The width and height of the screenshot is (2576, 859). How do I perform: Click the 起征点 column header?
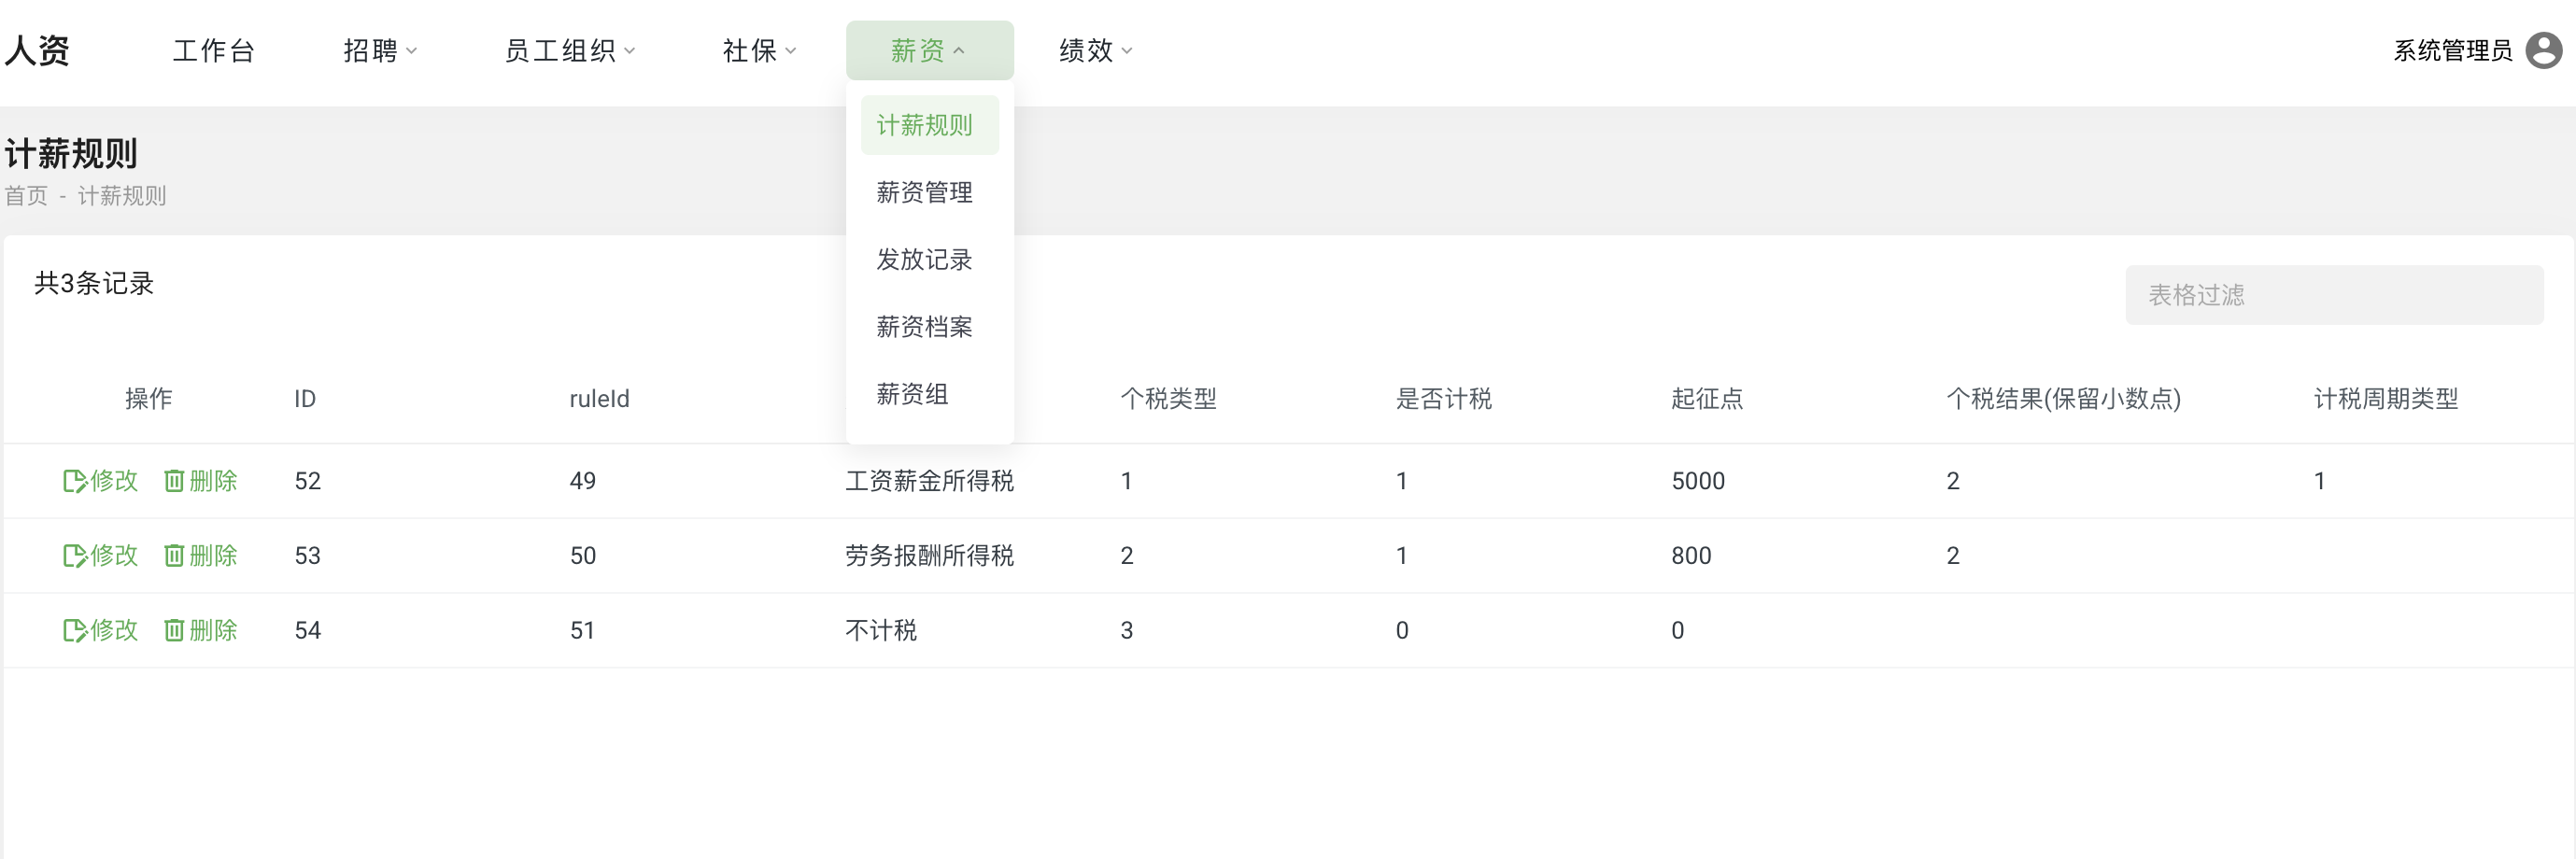1706,399
